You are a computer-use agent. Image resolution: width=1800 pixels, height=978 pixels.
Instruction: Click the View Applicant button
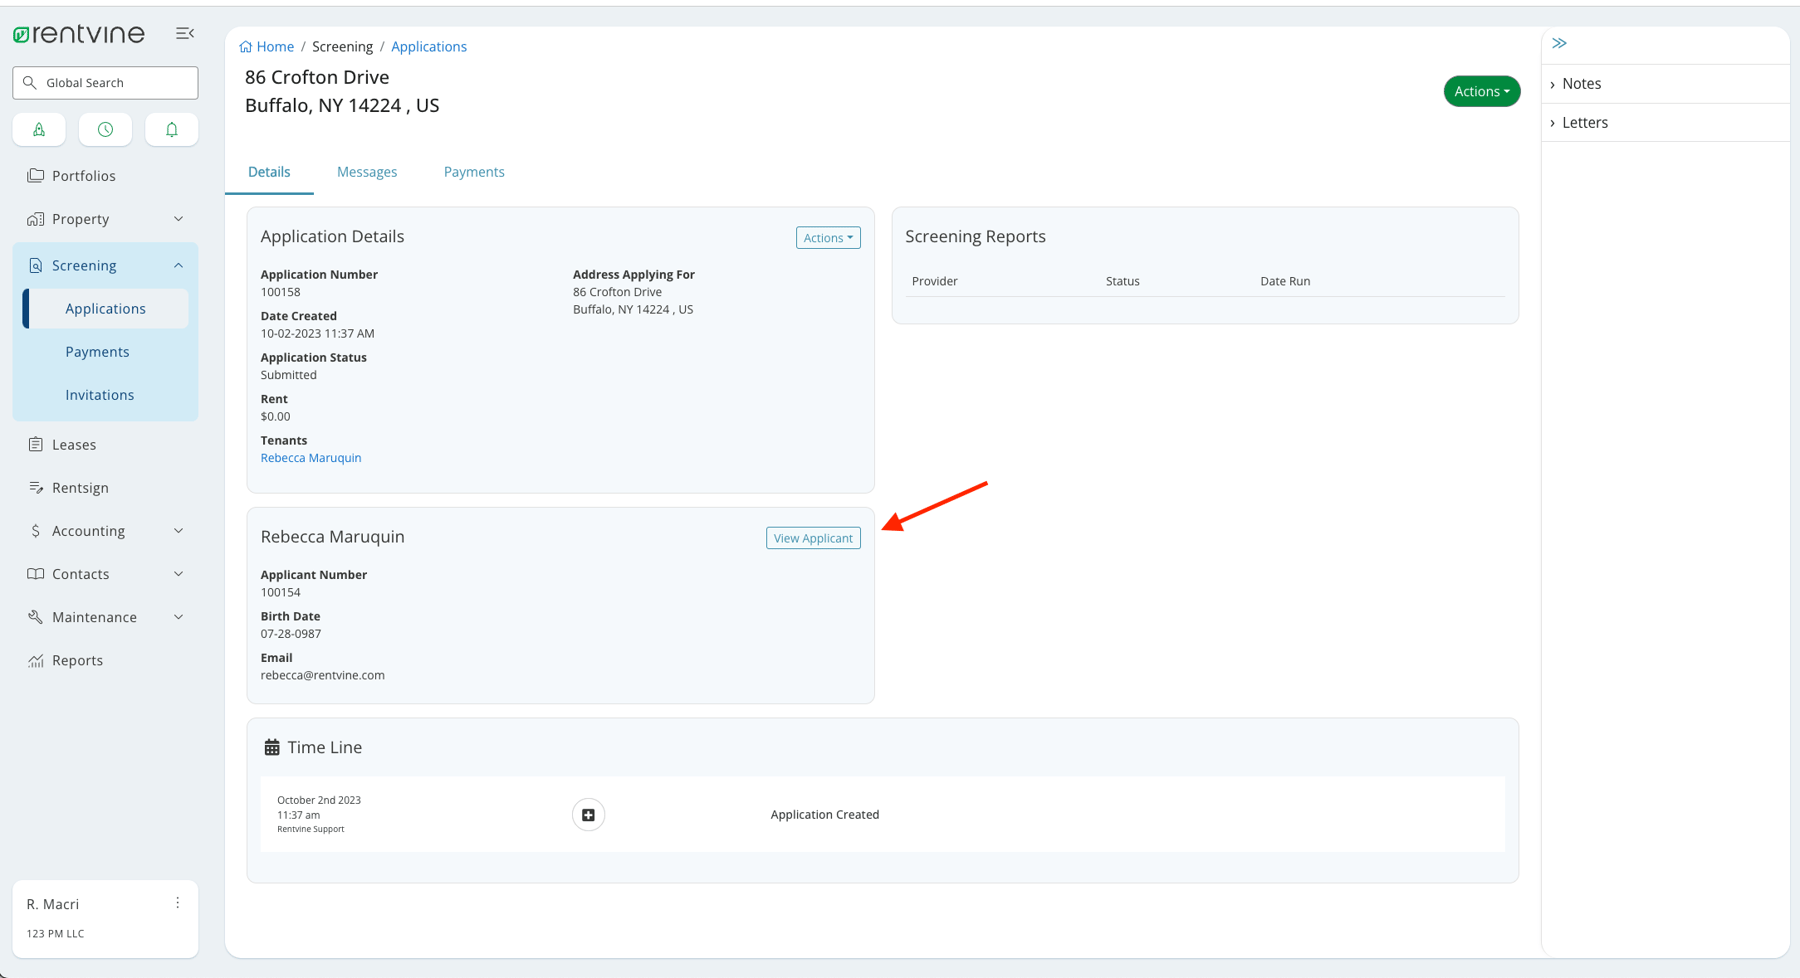point(812,537)
